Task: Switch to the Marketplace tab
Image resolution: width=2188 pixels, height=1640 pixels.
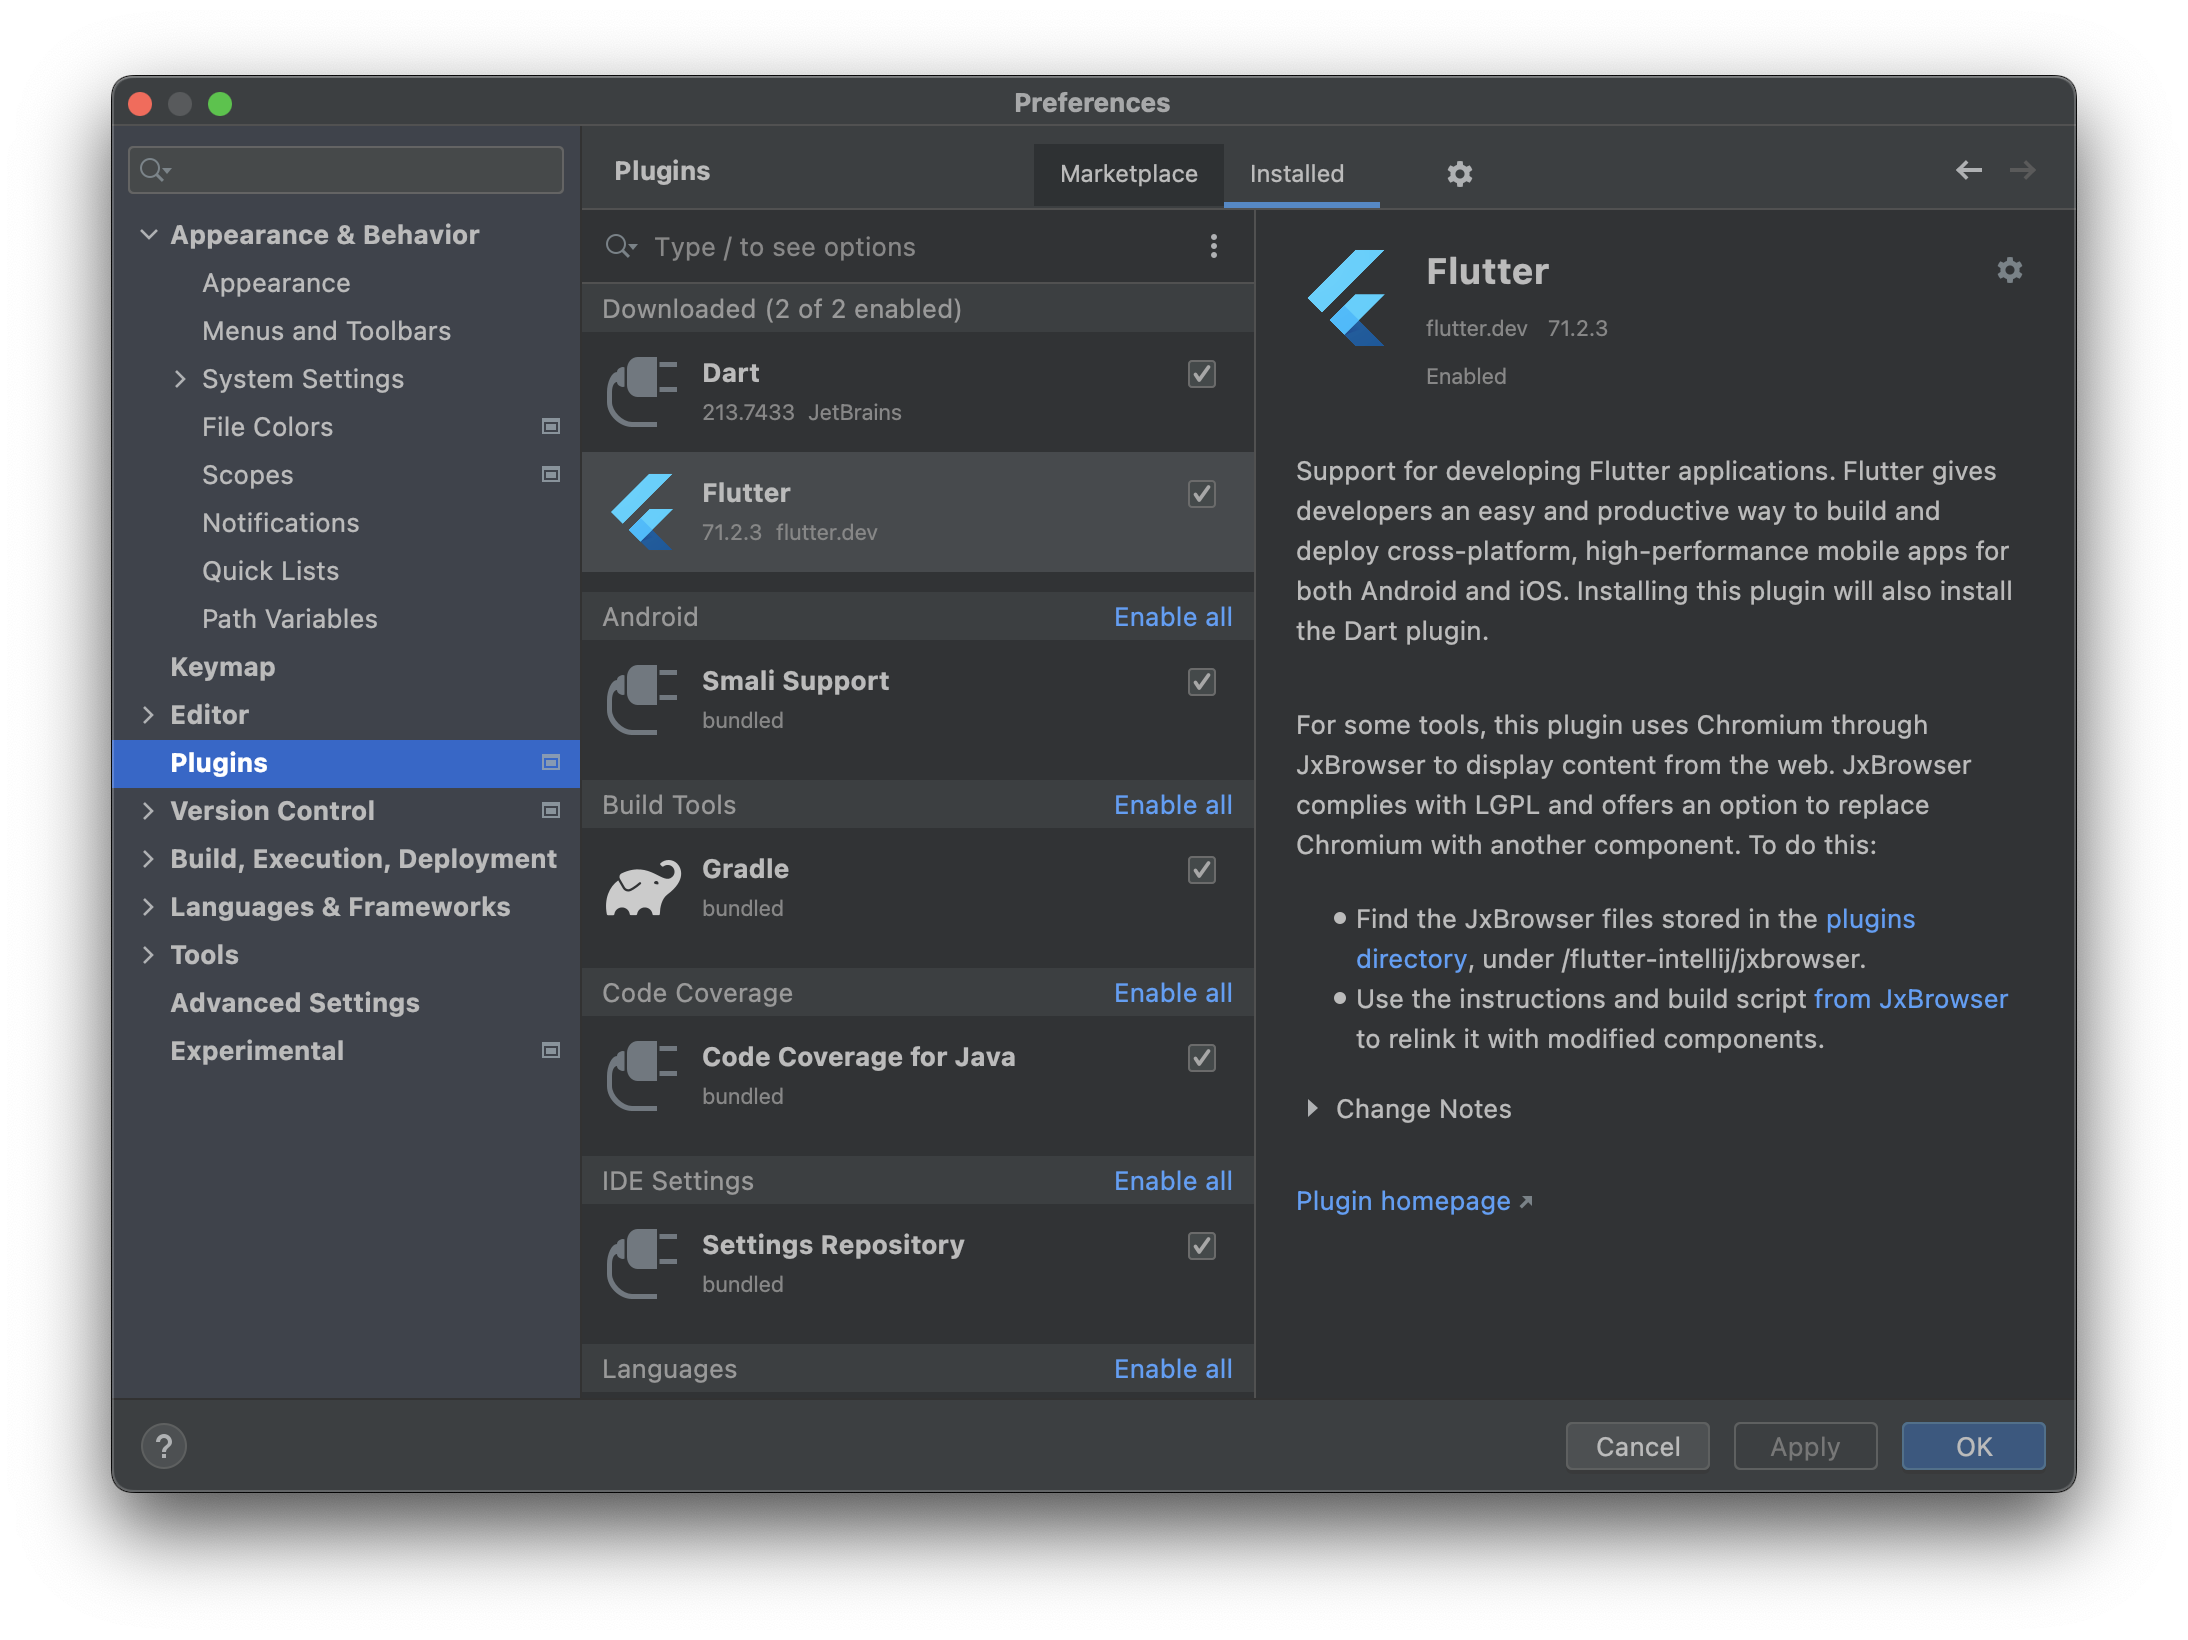Action: click(1128, 174)
